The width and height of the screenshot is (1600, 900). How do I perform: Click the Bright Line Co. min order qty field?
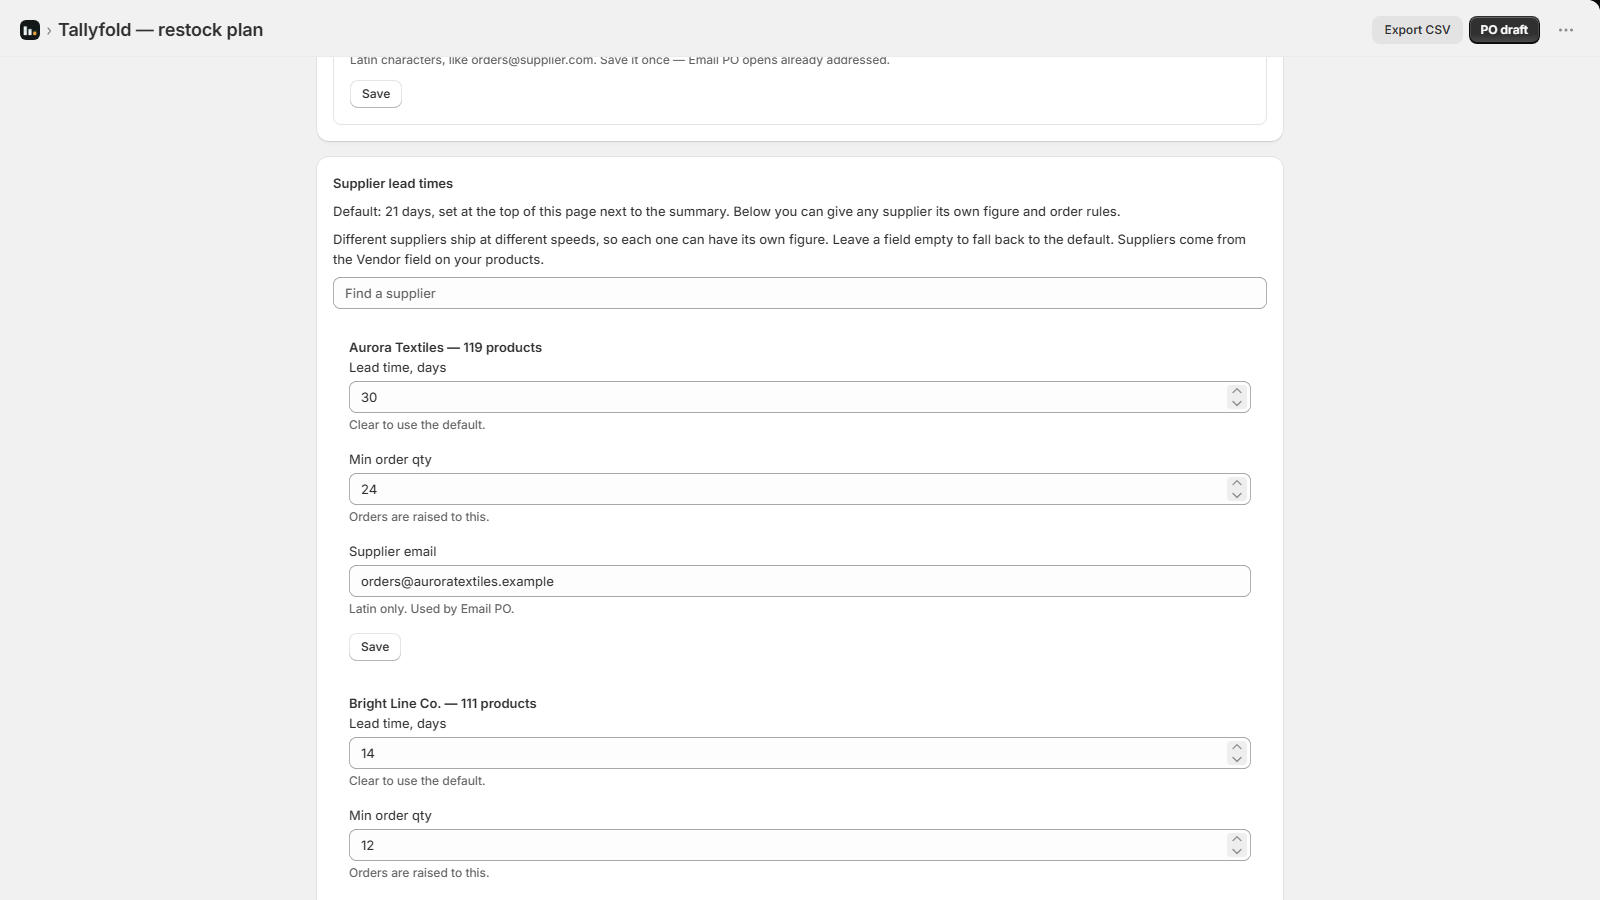pyautogui.click(x=800, y=845)
